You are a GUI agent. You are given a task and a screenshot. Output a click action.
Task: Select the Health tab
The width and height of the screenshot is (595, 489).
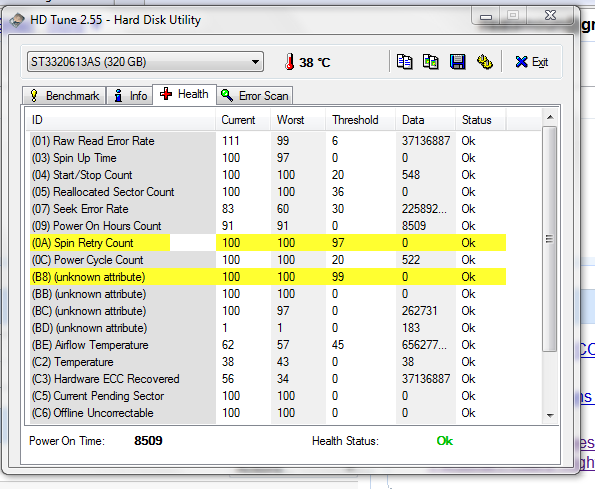point(184,94)
